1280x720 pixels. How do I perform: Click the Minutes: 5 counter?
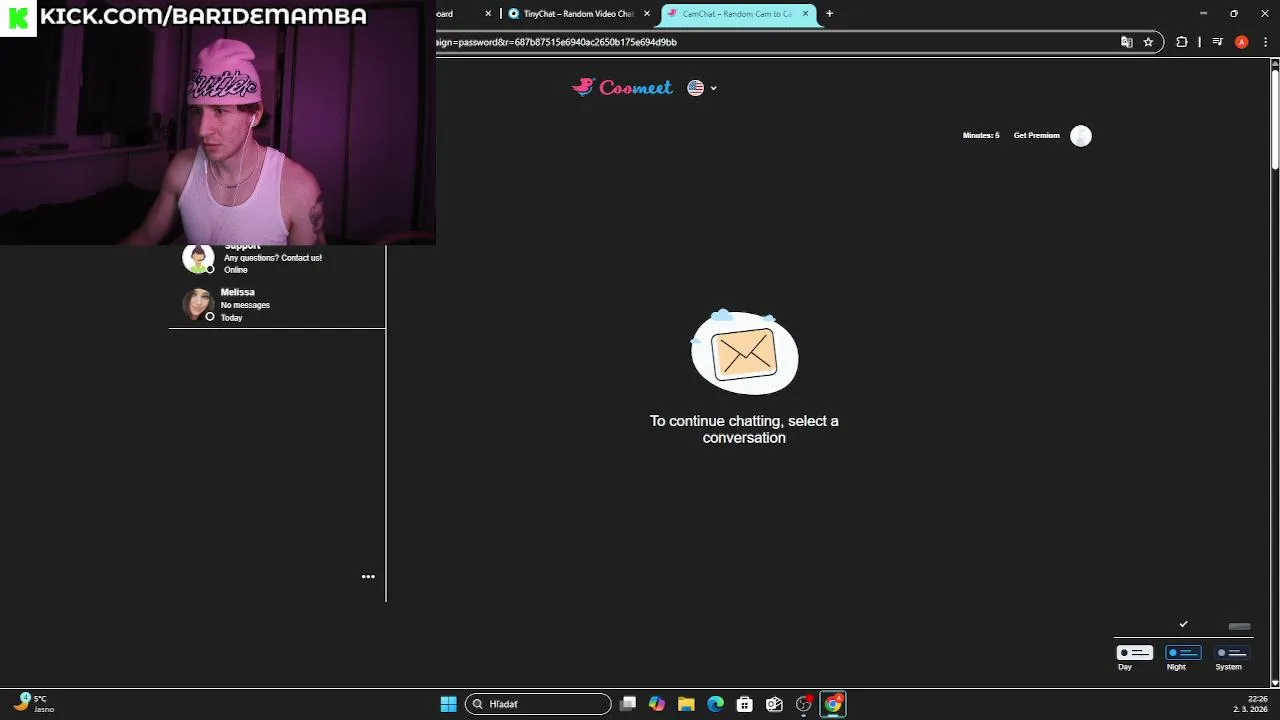981,135
